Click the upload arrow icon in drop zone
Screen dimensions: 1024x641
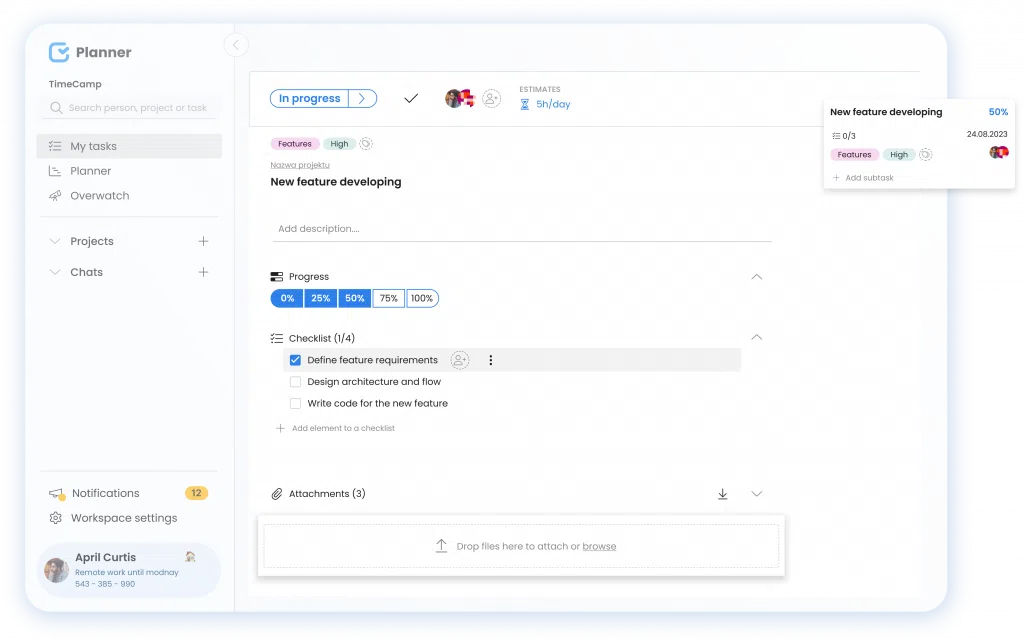pos(441,546)
